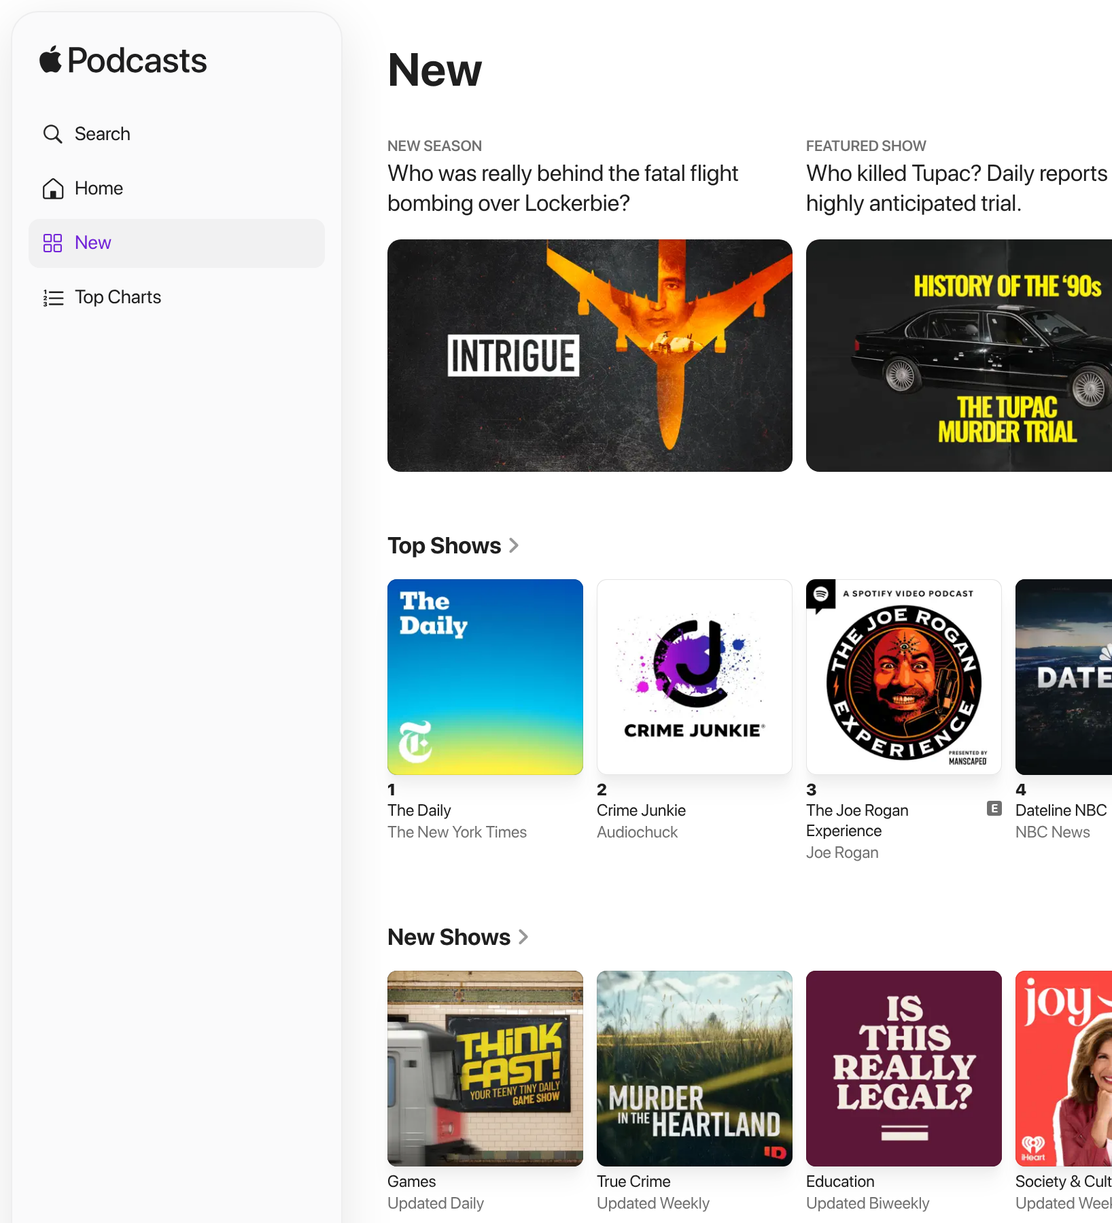Image resolution: width=1112 pixels, height=1223 pixels.
Task: Open the New Shows section heading
Action: click(449, 937)
